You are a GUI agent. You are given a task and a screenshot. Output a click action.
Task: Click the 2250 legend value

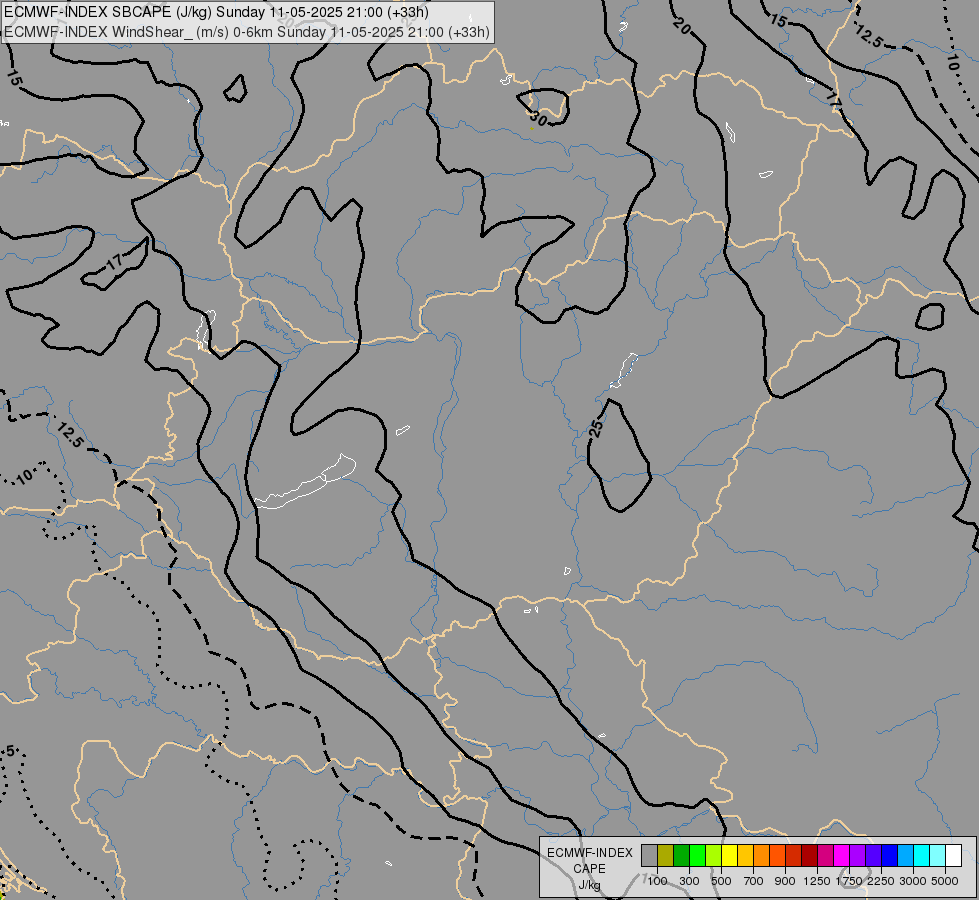coord(881,881)
